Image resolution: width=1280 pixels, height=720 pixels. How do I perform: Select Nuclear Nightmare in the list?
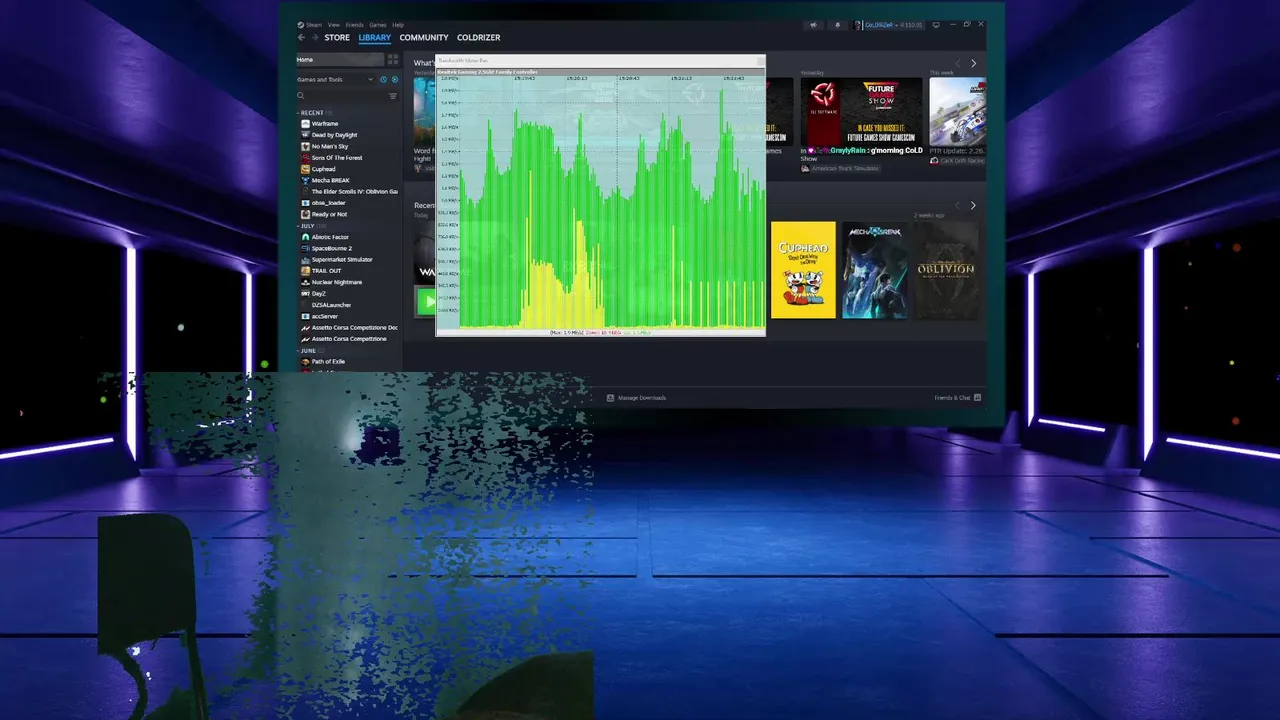pos(337,282)
